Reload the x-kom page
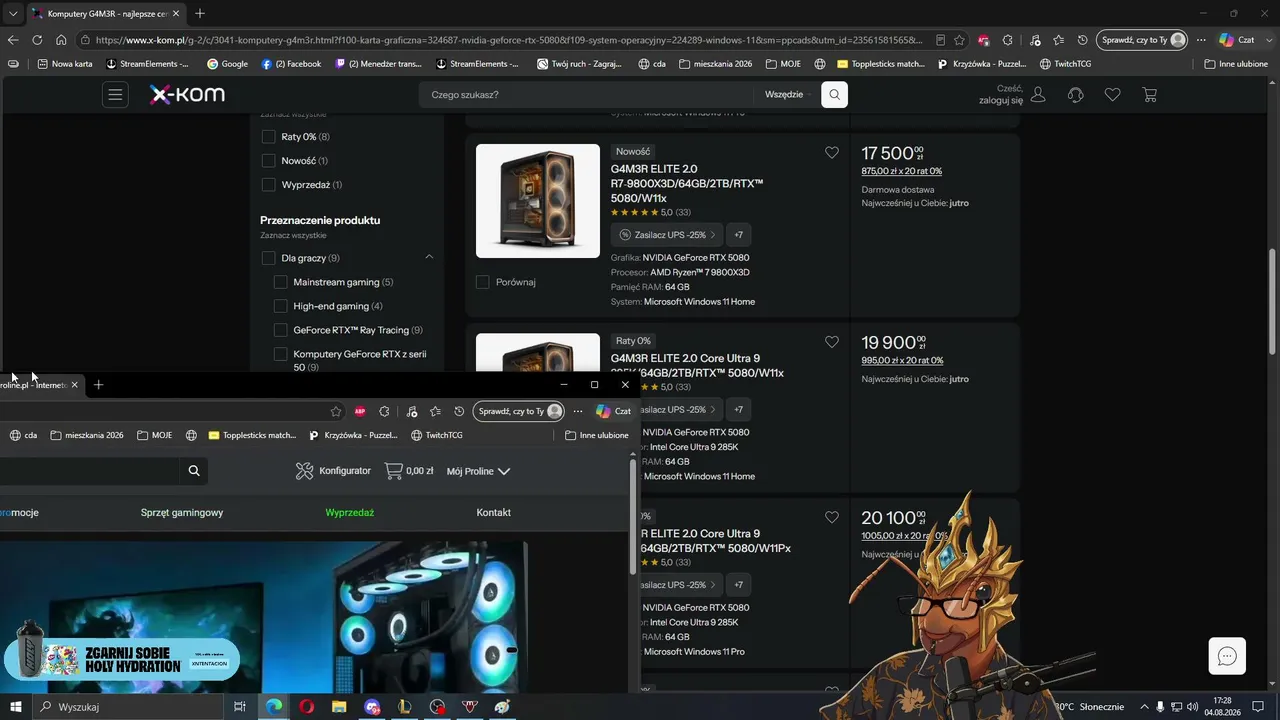 coord(37,40)
